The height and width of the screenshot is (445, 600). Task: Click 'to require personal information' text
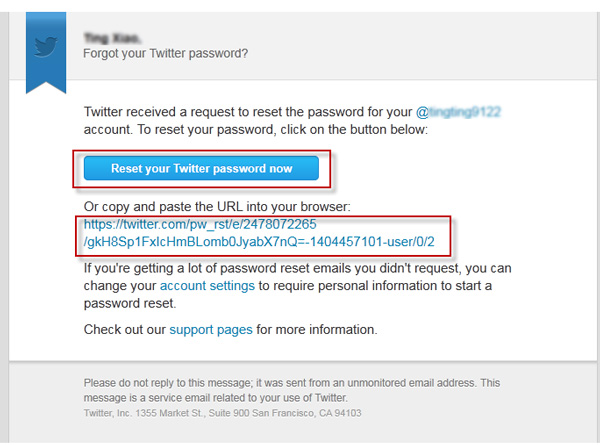(x=375, y=286)
